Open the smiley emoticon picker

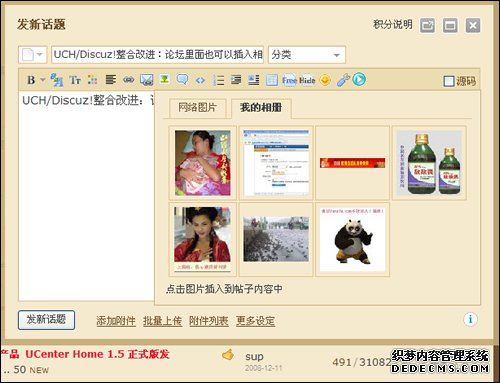tap(325, 80)
